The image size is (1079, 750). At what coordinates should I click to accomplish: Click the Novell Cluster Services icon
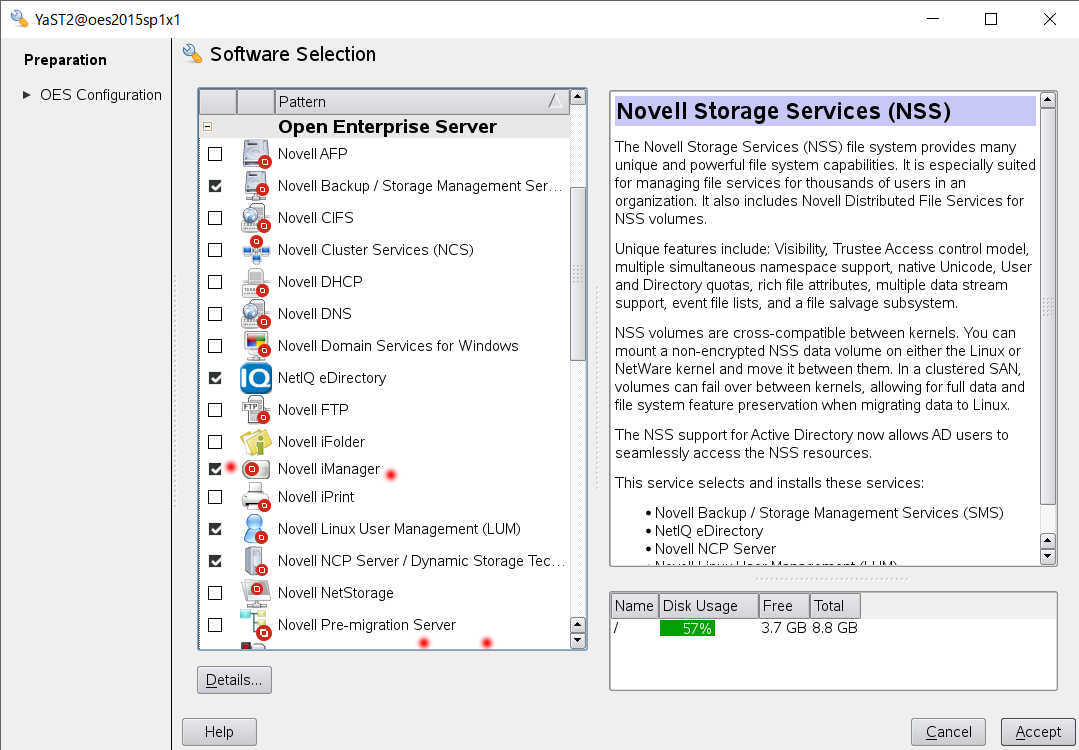pos(256,250)
